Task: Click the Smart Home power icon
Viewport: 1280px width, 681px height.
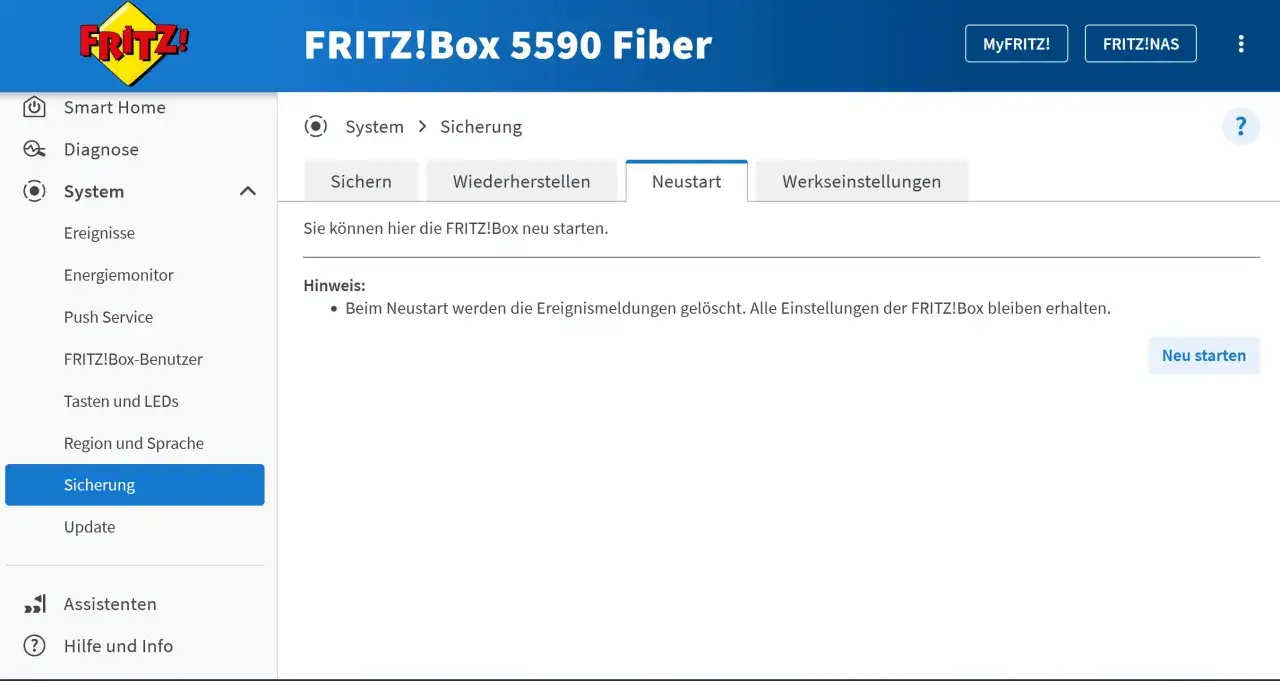Action: pos(34,107)
